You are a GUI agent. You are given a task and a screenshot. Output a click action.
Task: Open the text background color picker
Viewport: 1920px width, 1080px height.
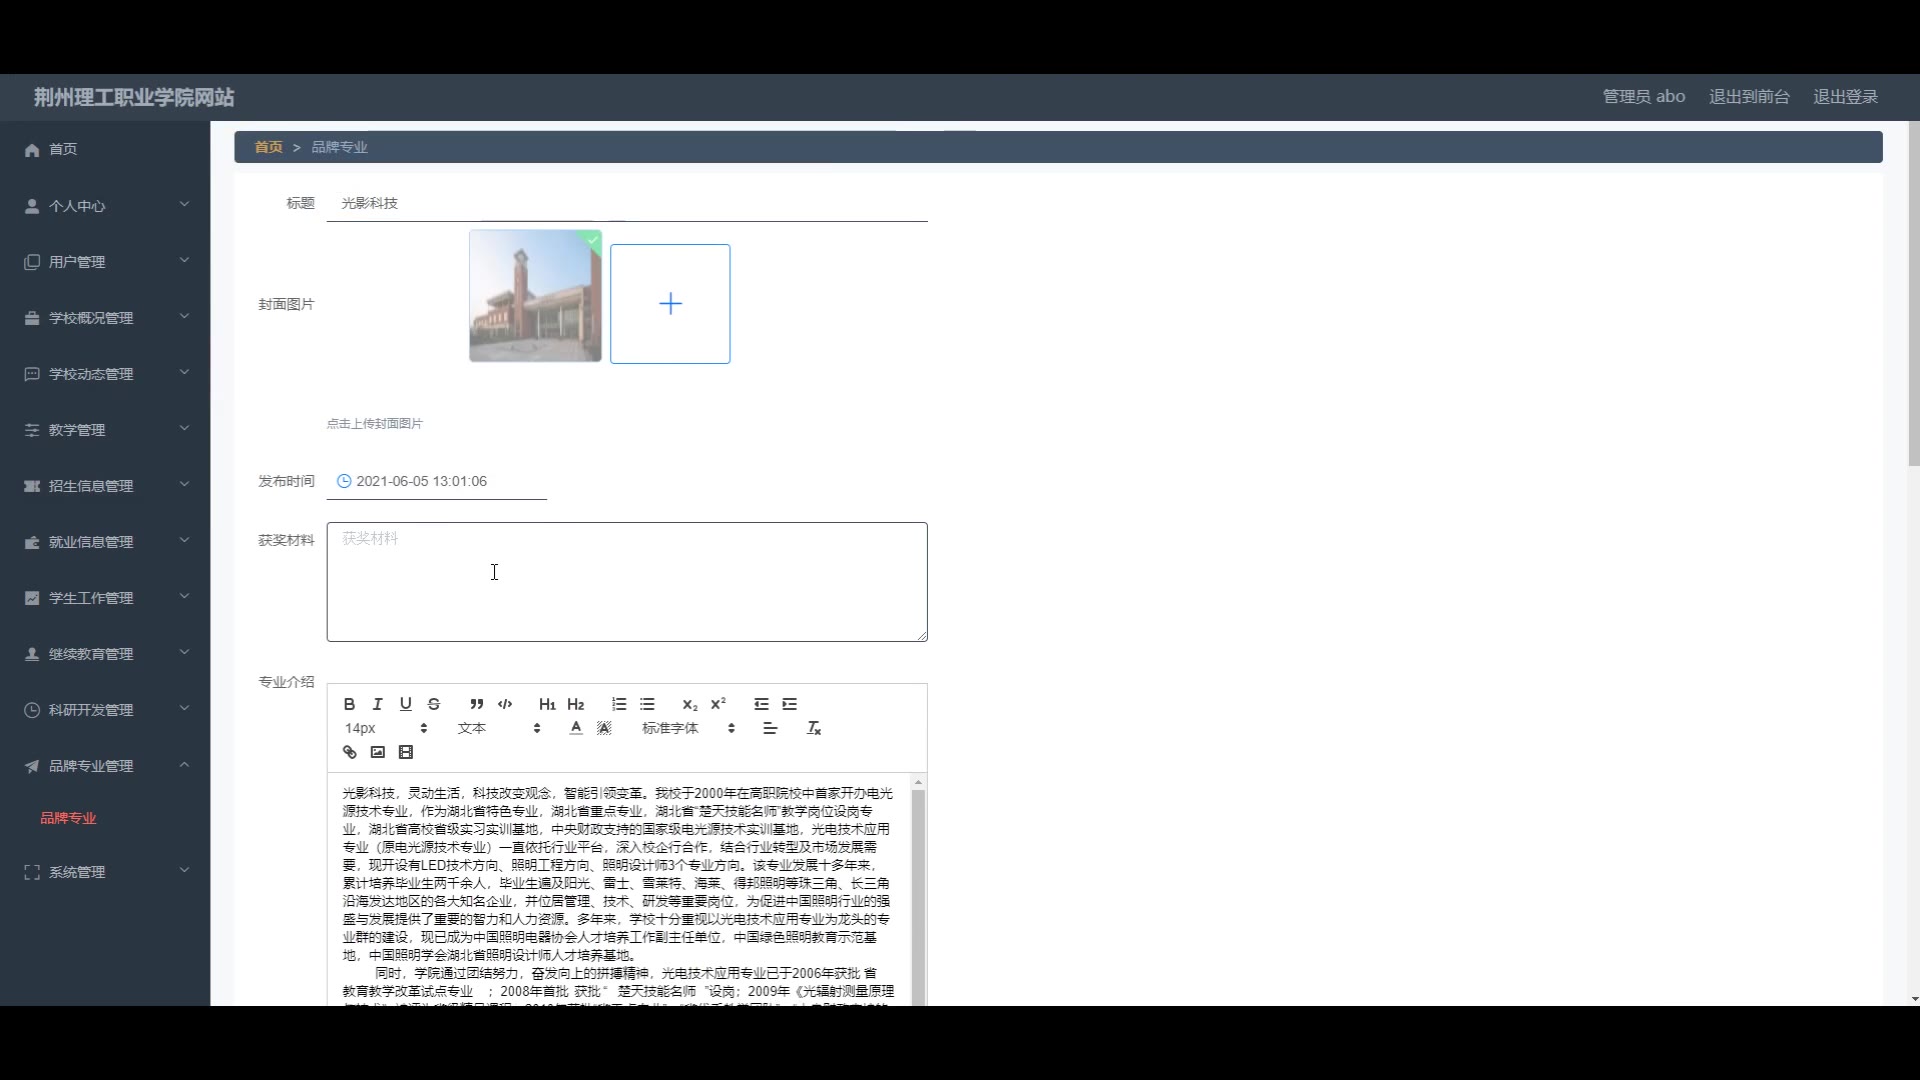pos(604,728)
